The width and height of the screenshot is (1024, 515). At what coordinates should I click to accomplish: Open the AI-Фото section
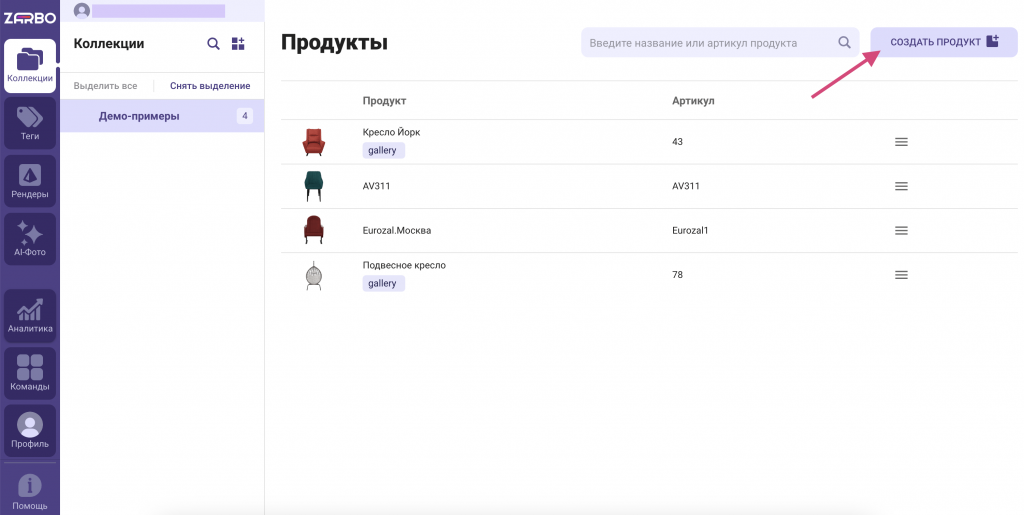pyautogui.click(x=30, y=240)
